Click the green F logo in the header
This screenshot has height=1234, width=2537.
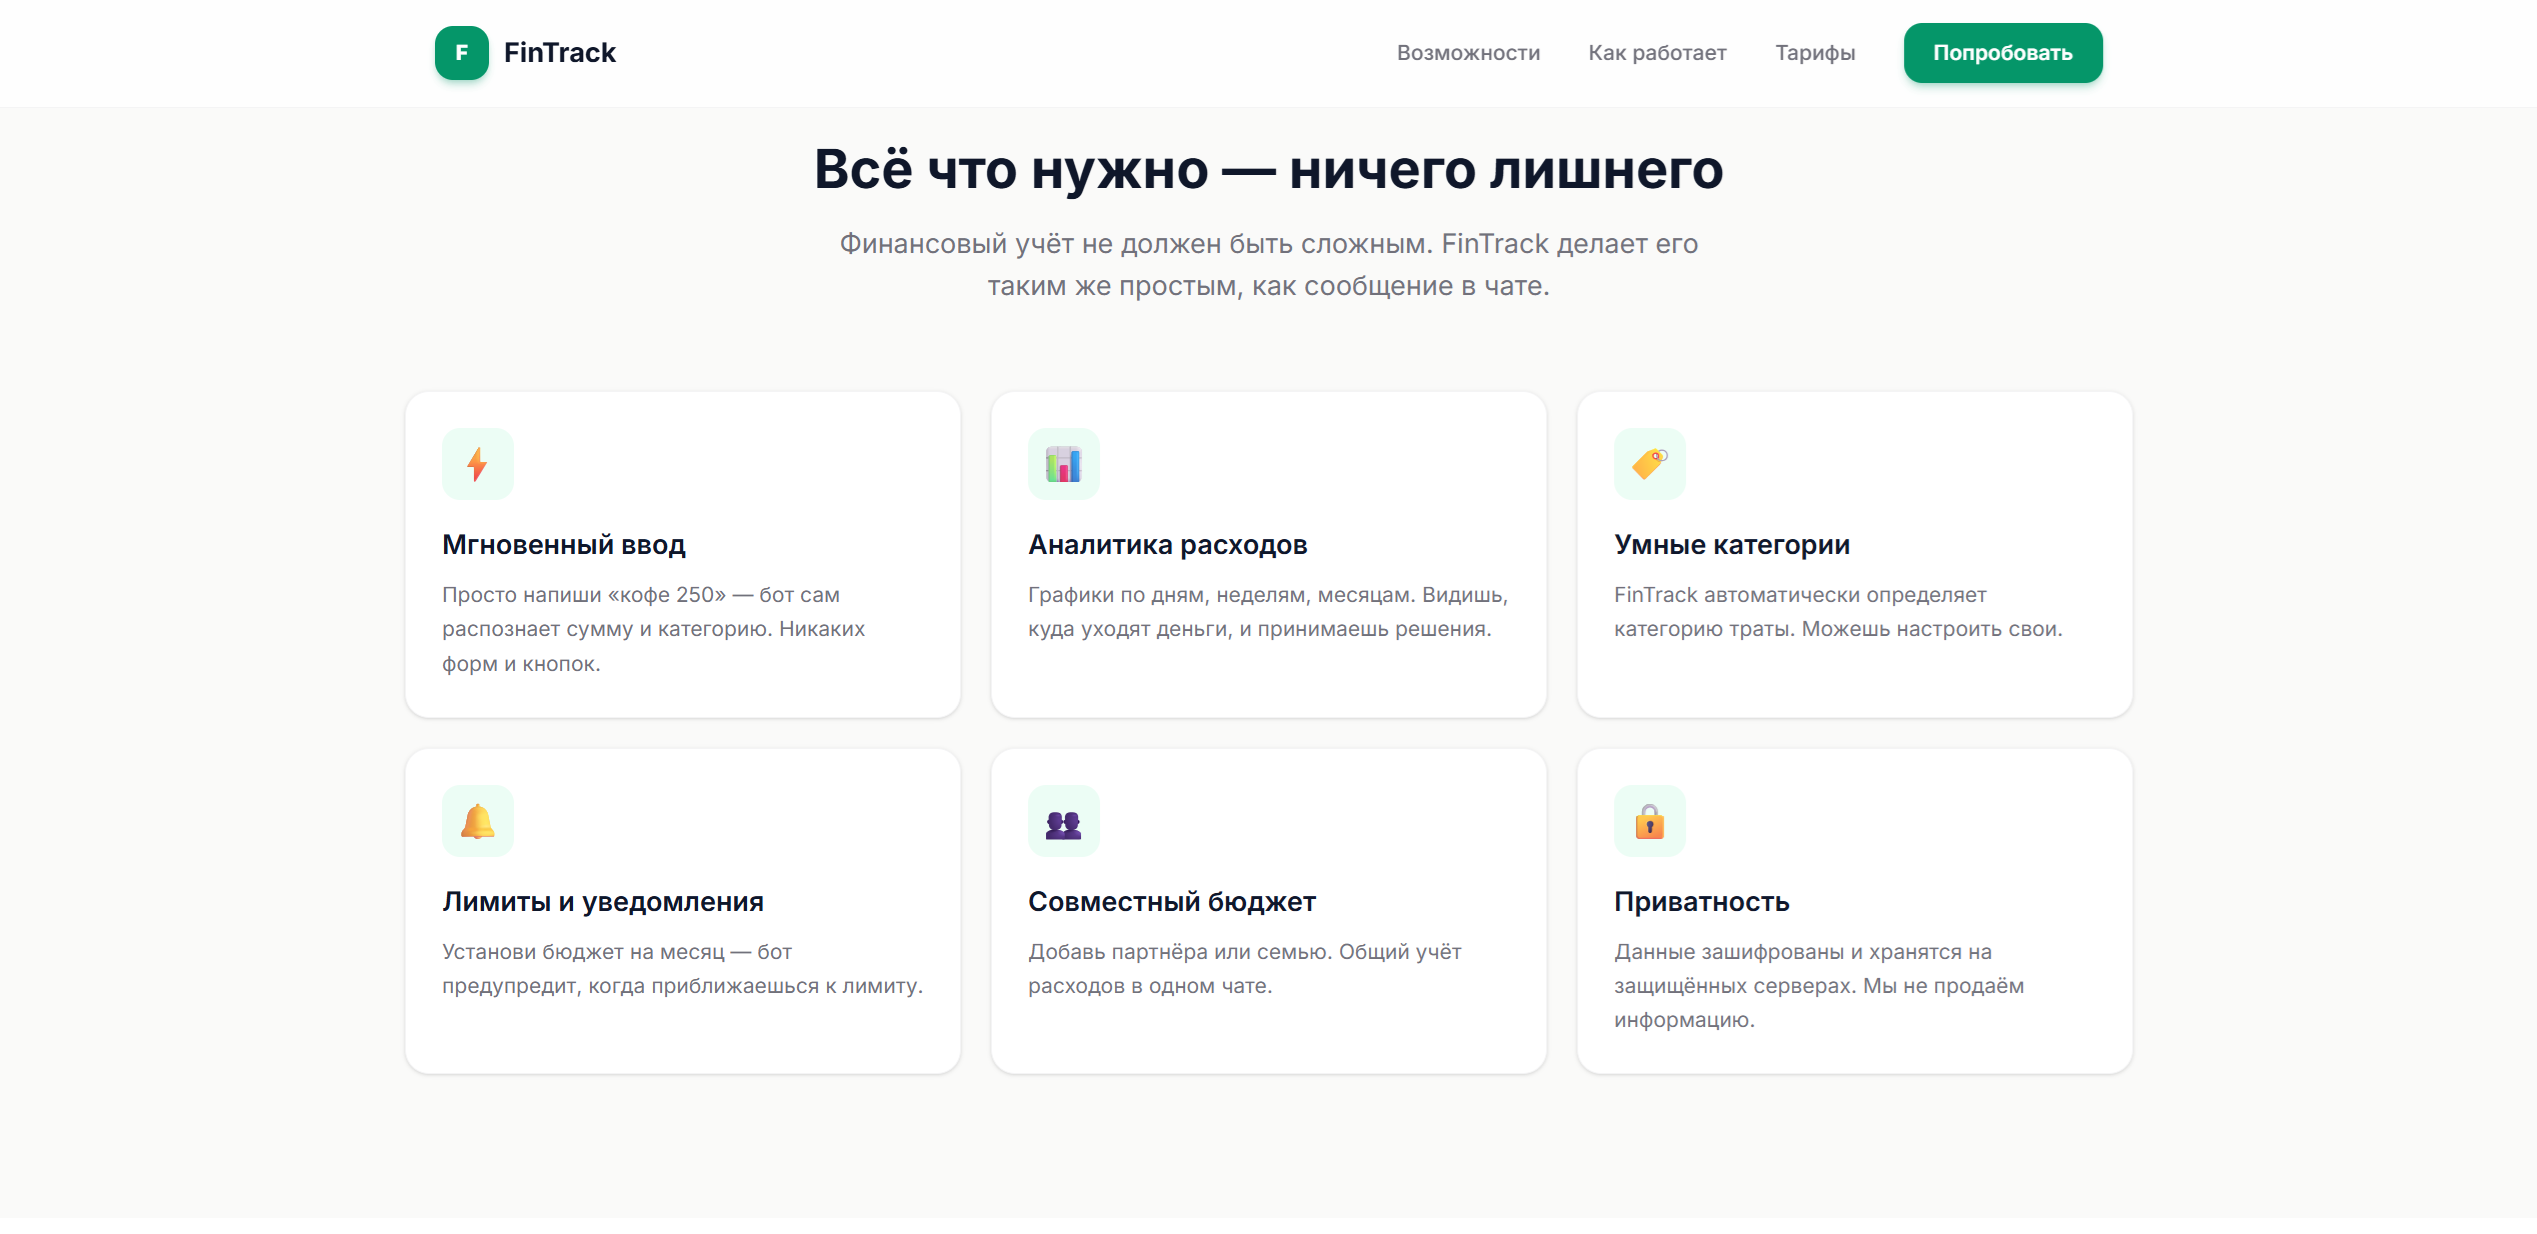click(x=462, y=53)
